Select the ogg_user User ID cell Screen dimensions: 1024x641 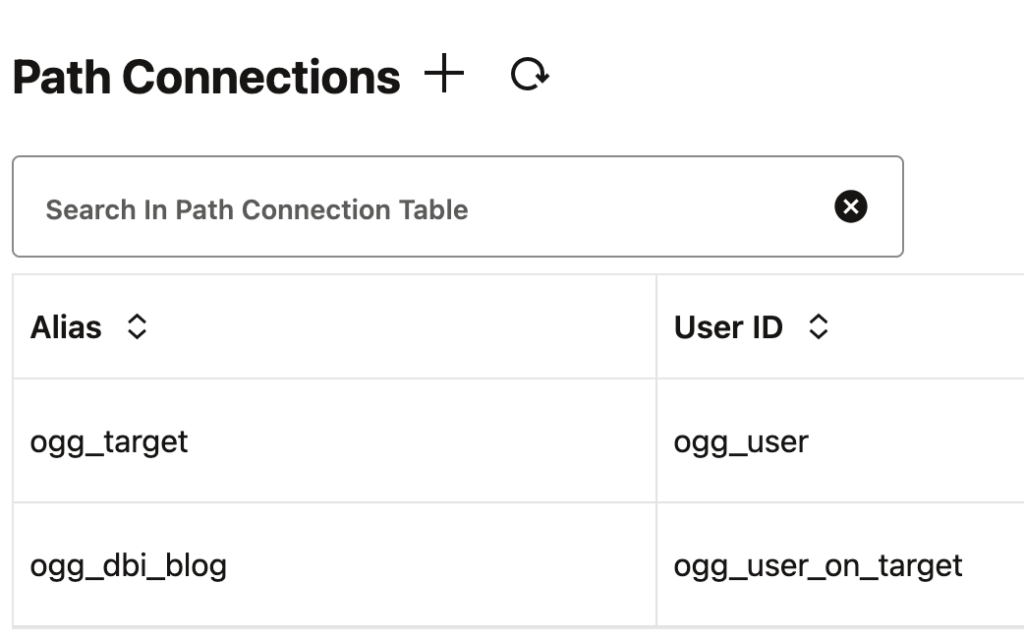pos(741,442)
